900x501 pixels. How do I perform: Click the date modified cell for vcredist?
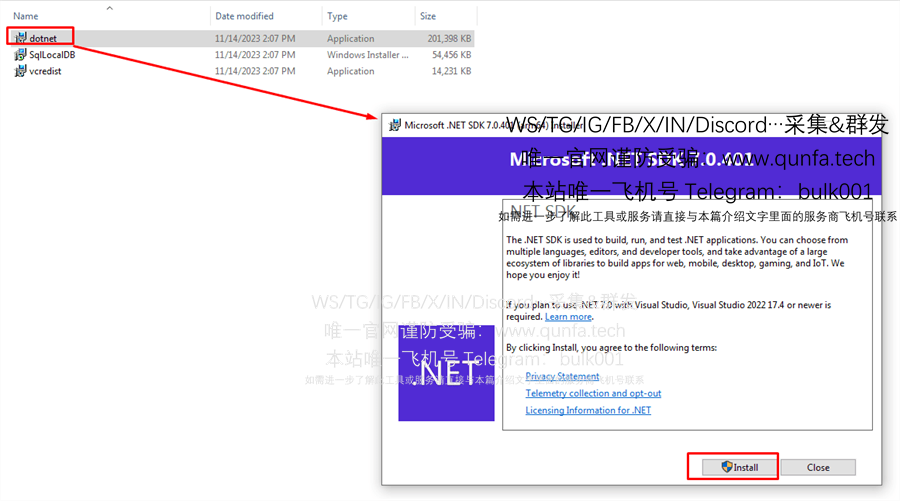point(255,71)
